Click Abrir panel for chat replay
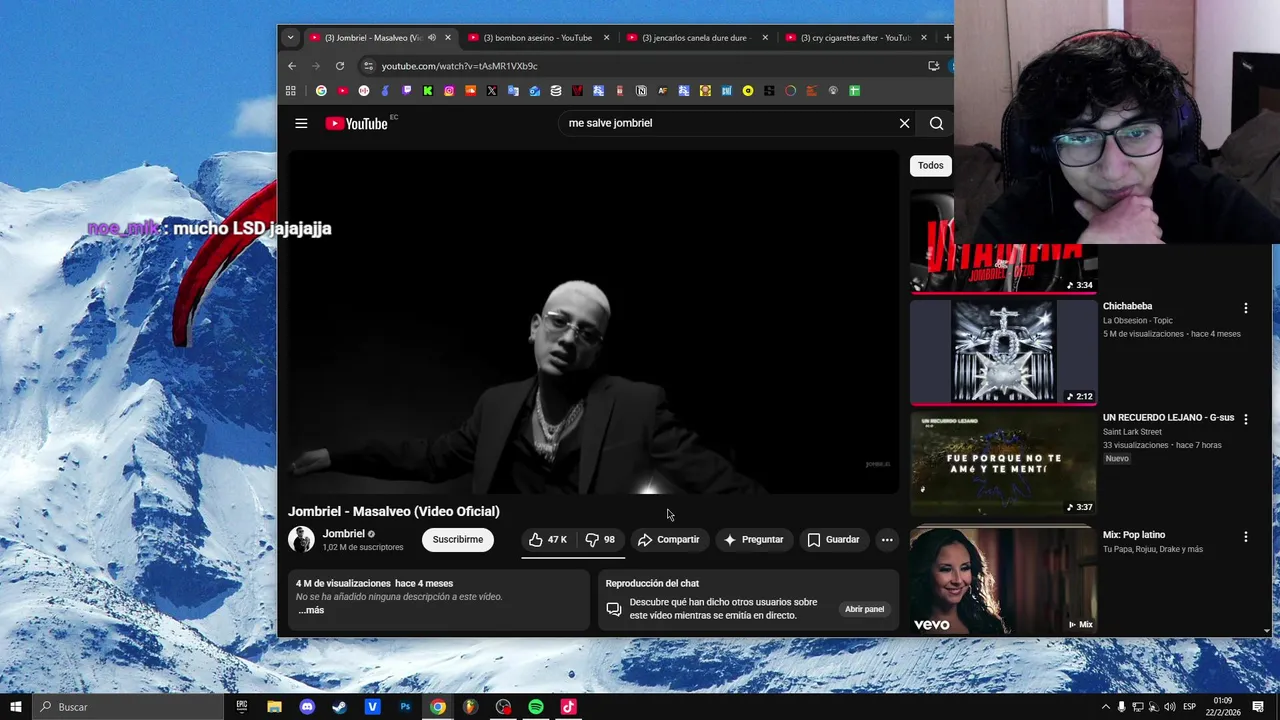The height and width of the screenshot is (720, 1280). (x=864, y=609)
